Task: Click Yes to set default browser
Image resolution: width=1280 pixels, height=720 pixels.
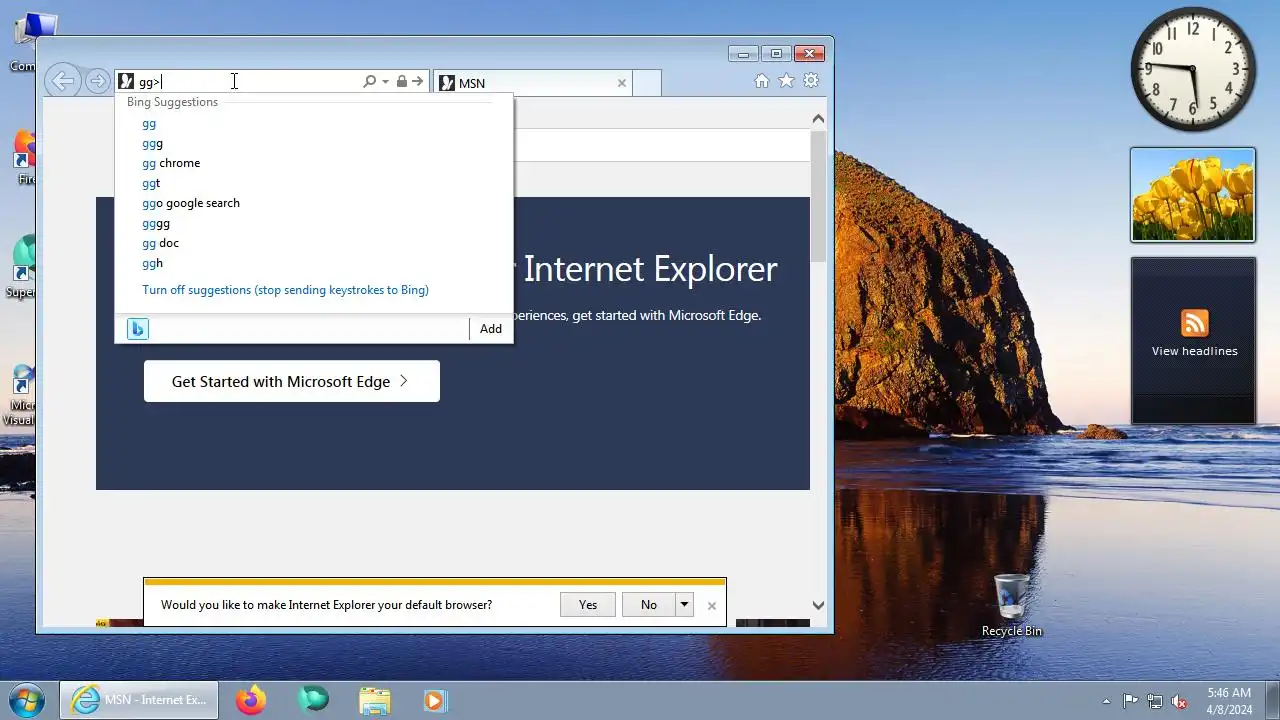Action: (x=588, y=604)
